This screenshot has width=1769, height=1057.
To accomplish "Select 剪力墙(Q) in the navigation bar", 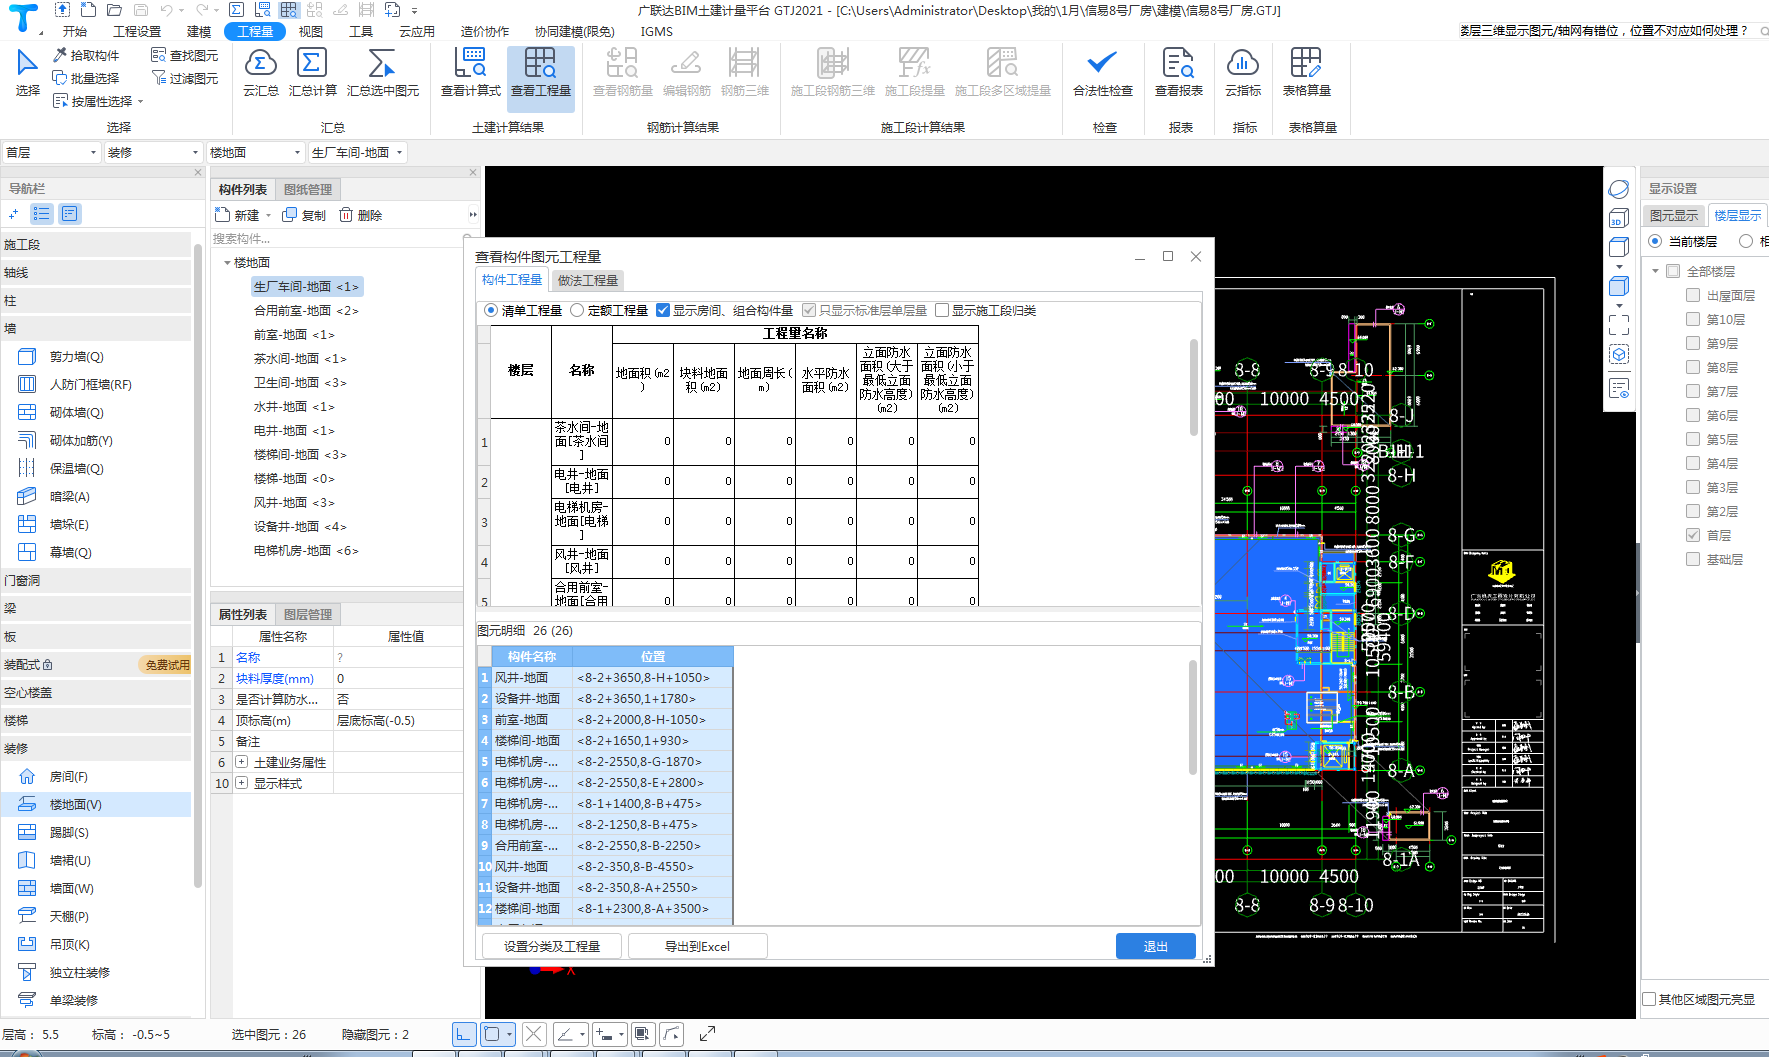I will 76,357.
